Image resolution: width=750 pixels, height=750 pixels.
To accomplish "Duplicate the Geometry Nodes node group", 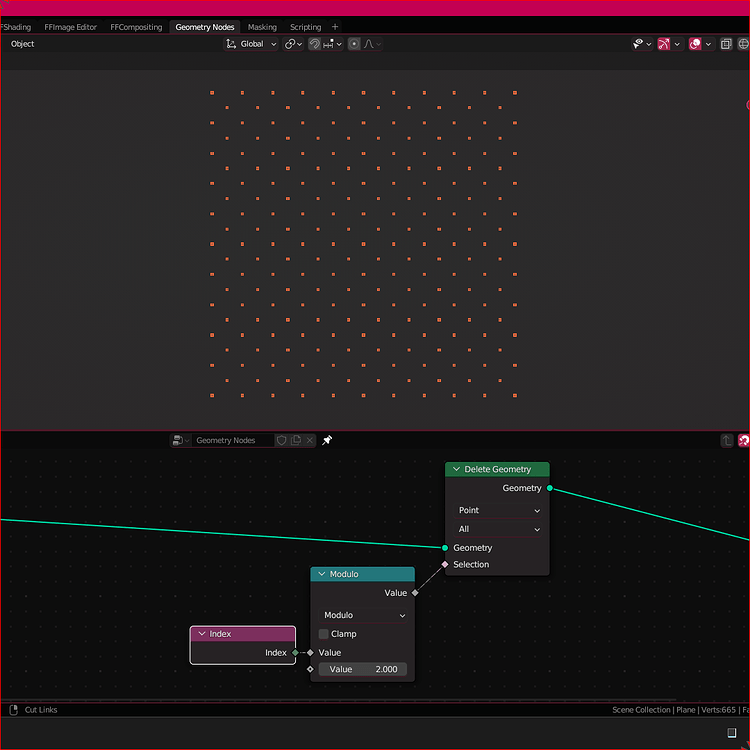I will [x=296, y=440].
